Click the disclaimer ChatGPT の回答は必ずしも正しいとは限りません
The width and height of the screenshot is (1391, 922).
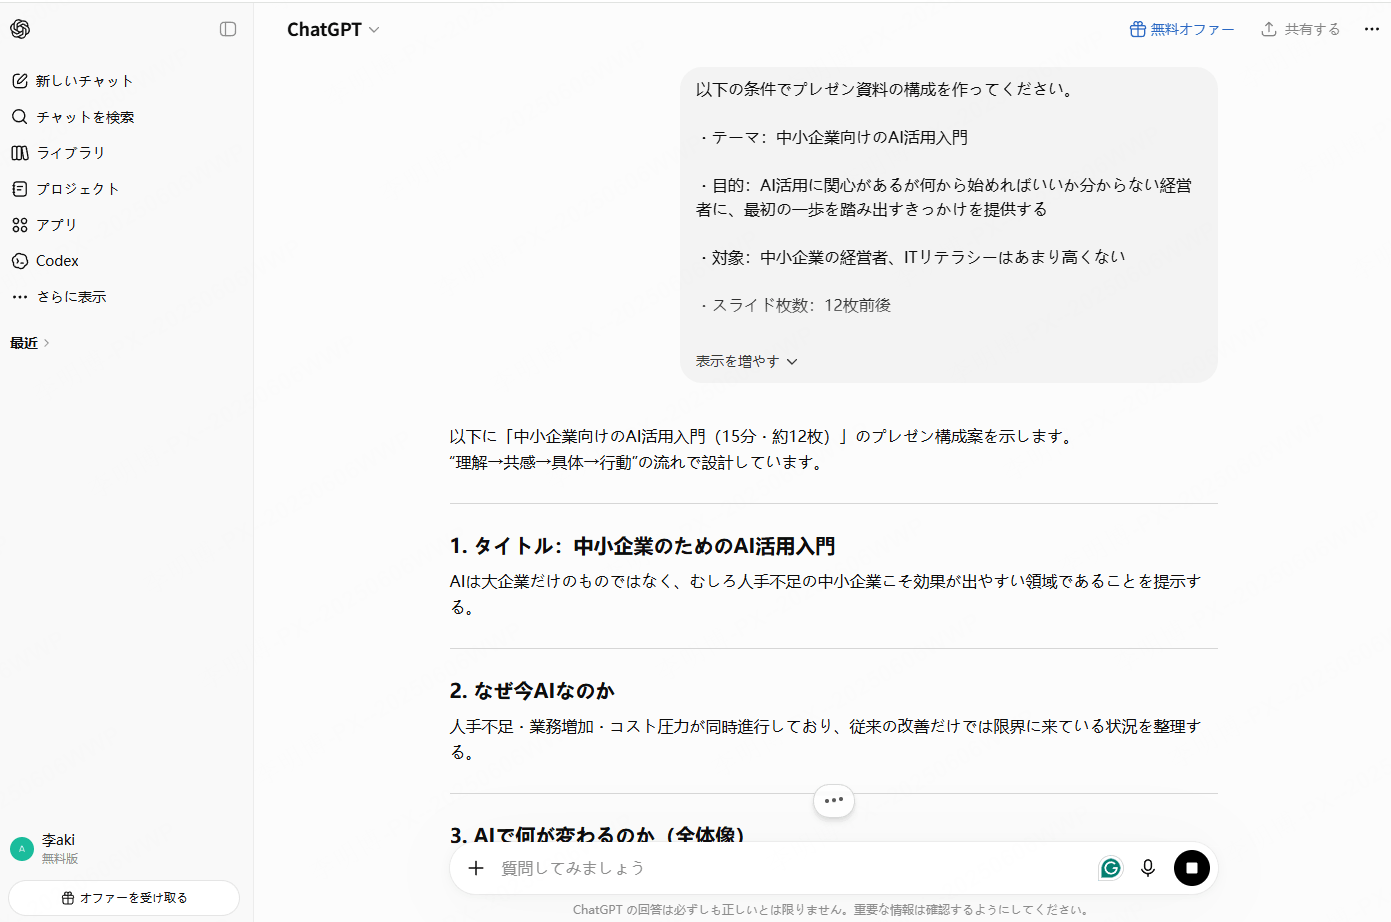(833, 910)
